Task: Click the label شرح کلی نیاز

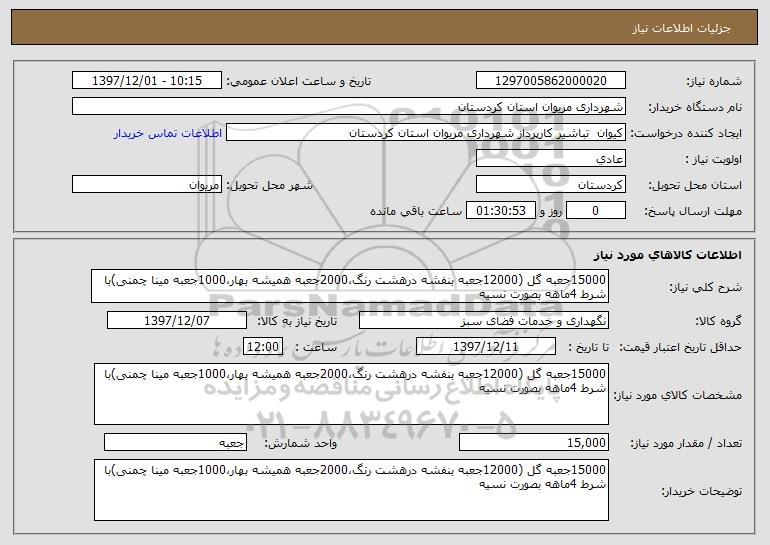Action: click(706, 287)
